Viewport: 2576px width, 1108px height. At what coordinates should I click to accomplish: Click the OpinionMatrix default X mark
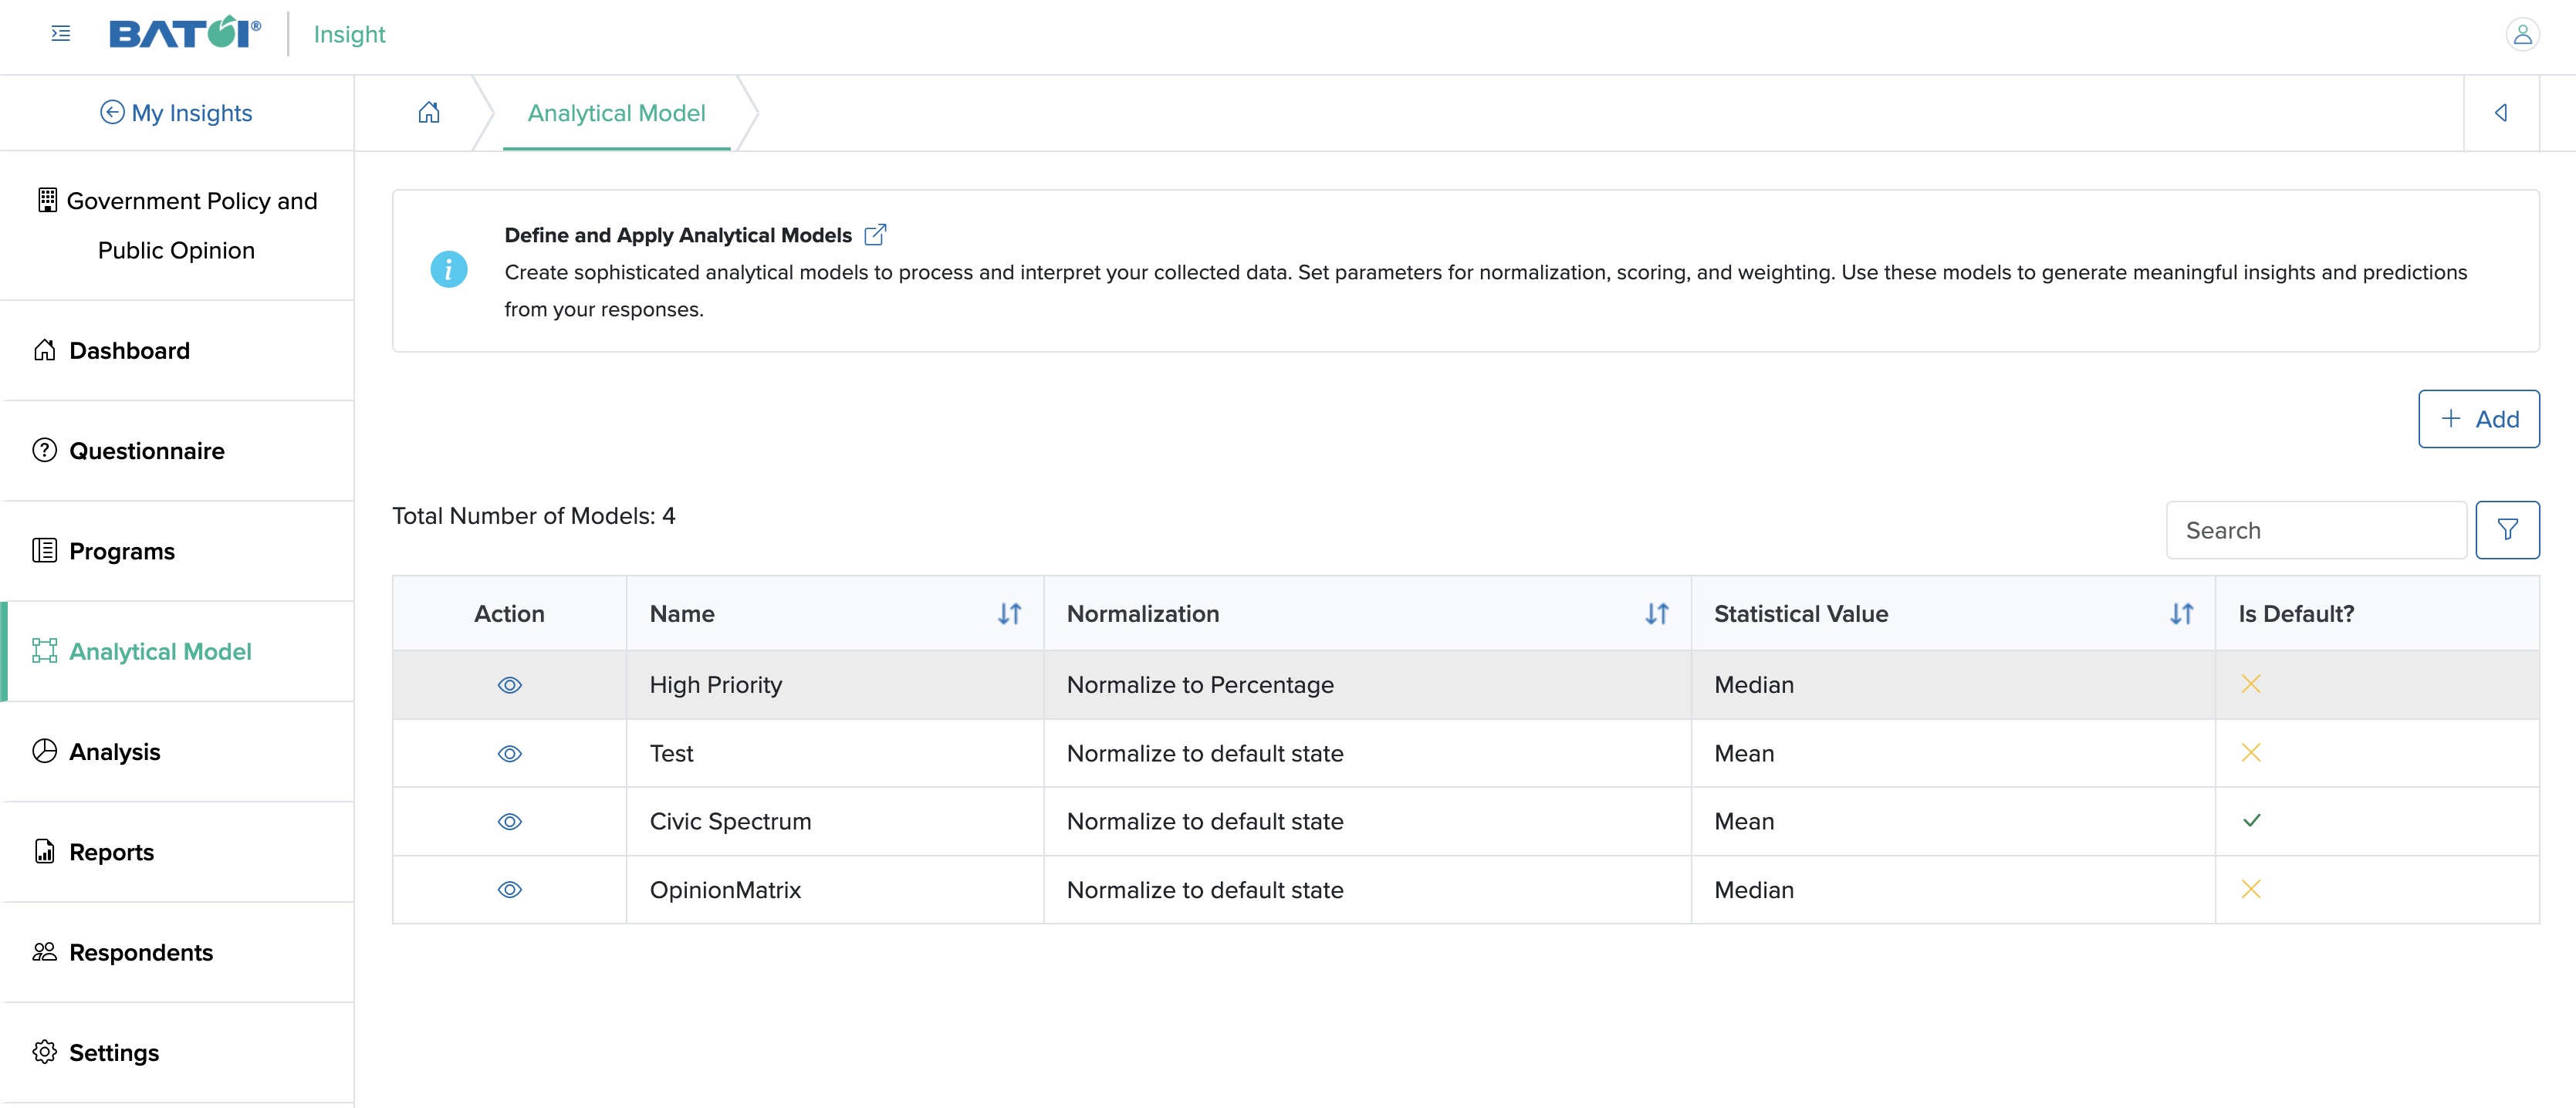2251,889
